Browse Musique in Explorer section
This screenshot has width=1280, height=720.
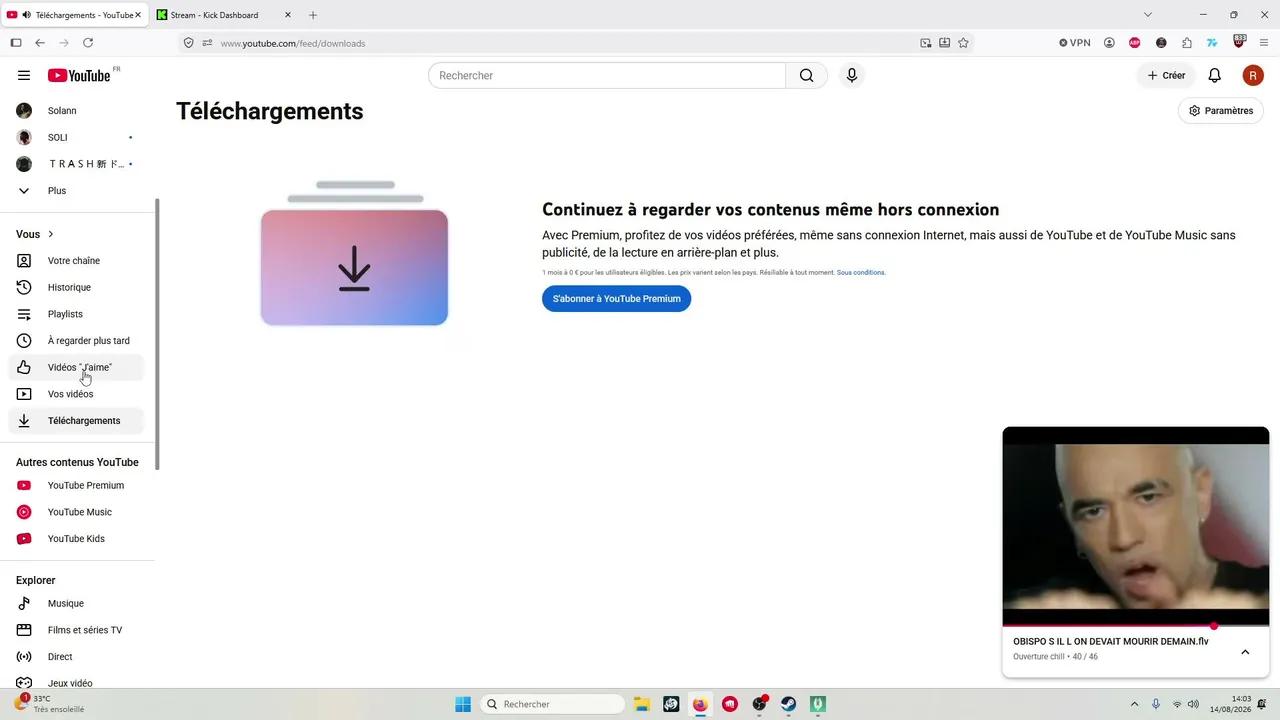point(78,604)
